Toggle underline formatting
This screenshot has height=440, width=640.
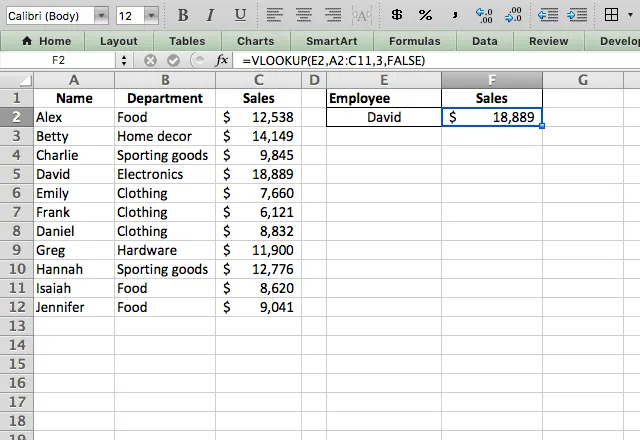(238, 15)
